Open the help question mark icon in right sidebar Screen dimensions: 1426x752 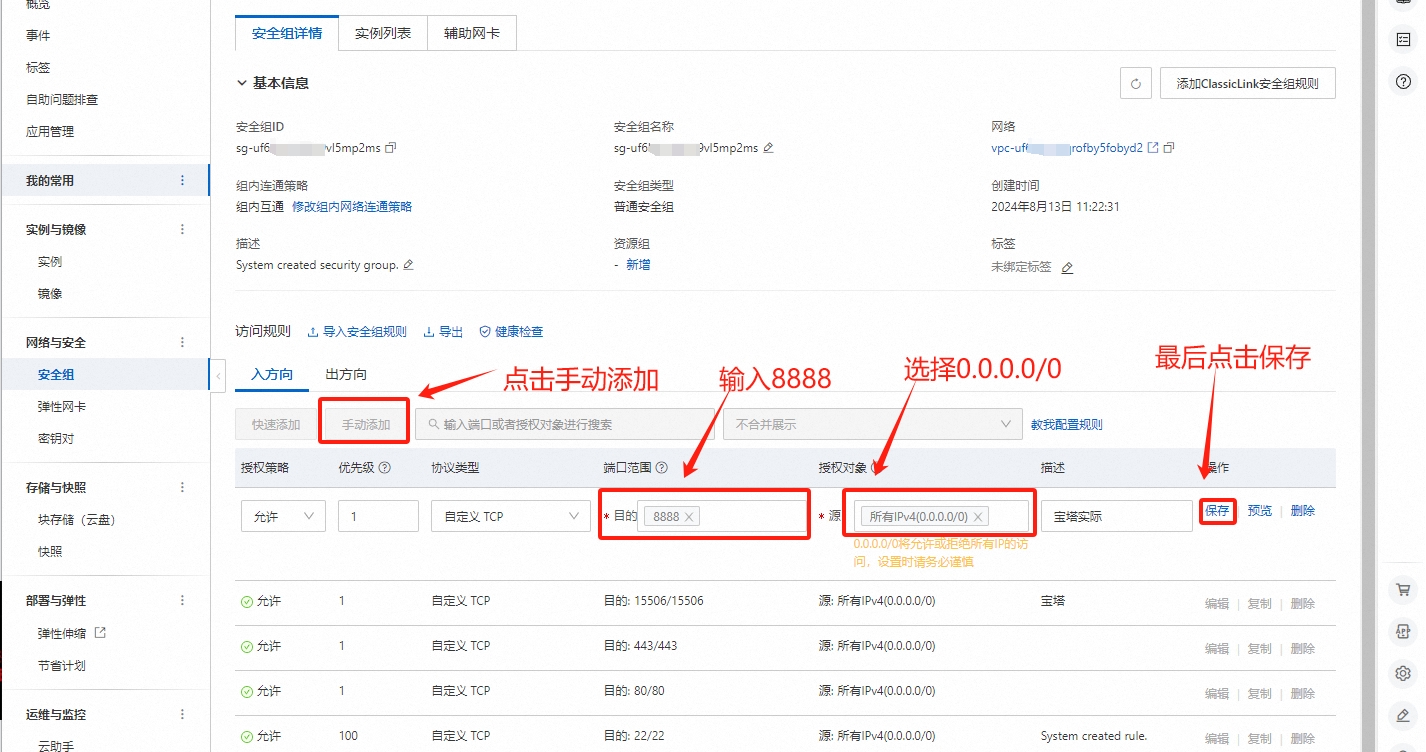pos(1403,82)
